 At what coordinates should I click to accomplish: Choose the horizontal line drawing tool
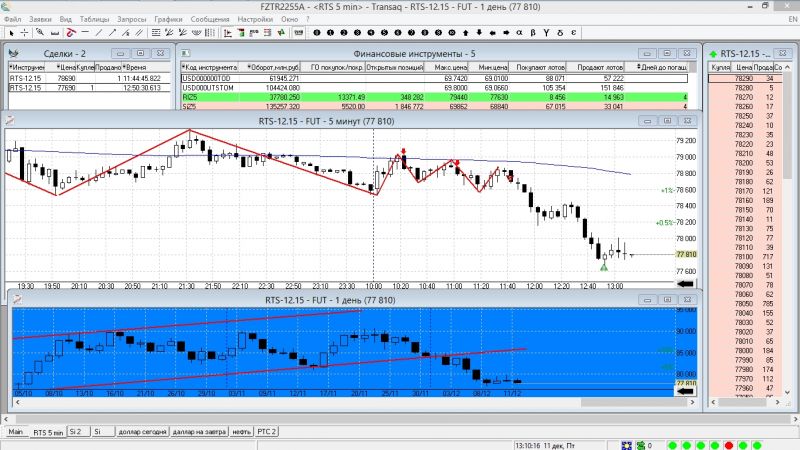(85, 32)
